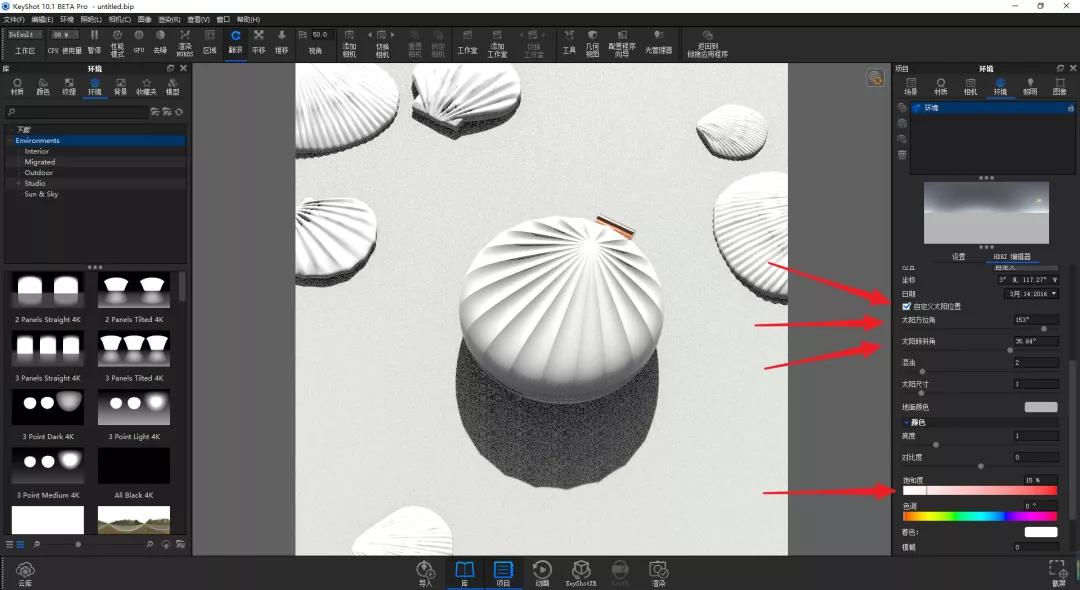This screenshot has width=1080, height=590.
Task: Select the Outdoor folder in library tree
Action: pyautogui.click(x=39, y=172)
